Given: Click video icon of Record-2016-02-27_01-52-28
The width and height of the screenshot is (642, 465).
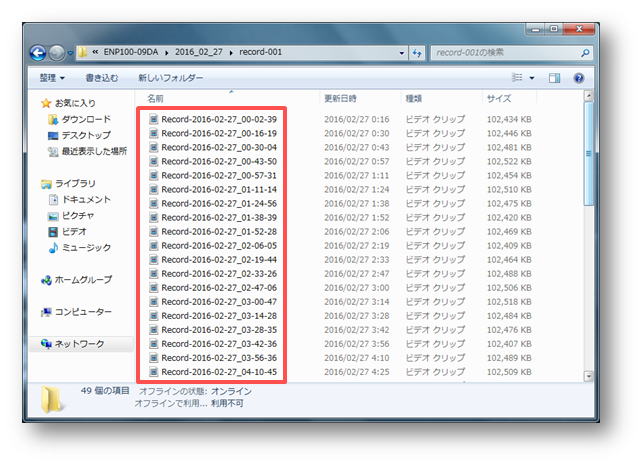Looking at the screenshot, I should [154, 231].
